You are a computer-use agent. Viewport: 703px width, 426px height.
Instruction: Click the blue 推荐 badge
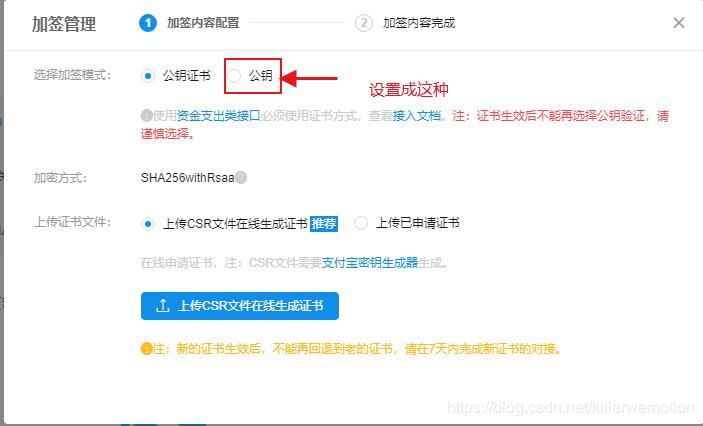click(x=324, y=223)
